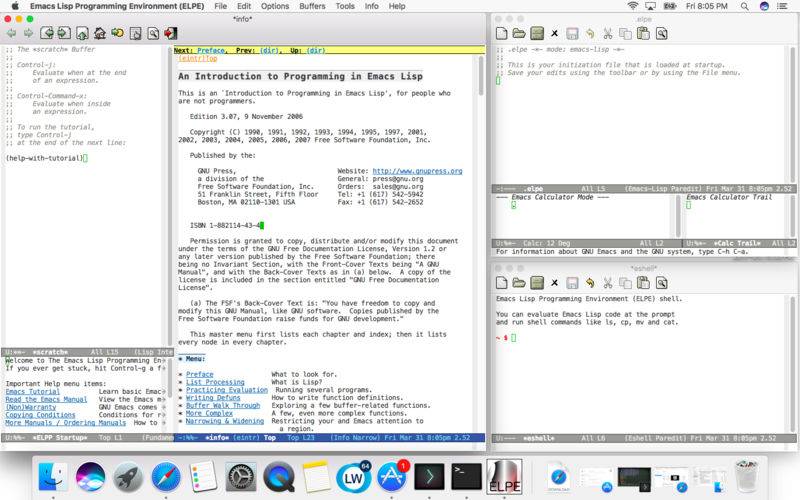
Task: Click the search magnifier in Info toolbar
Action: pyautogui.click(x=153, y=33)
